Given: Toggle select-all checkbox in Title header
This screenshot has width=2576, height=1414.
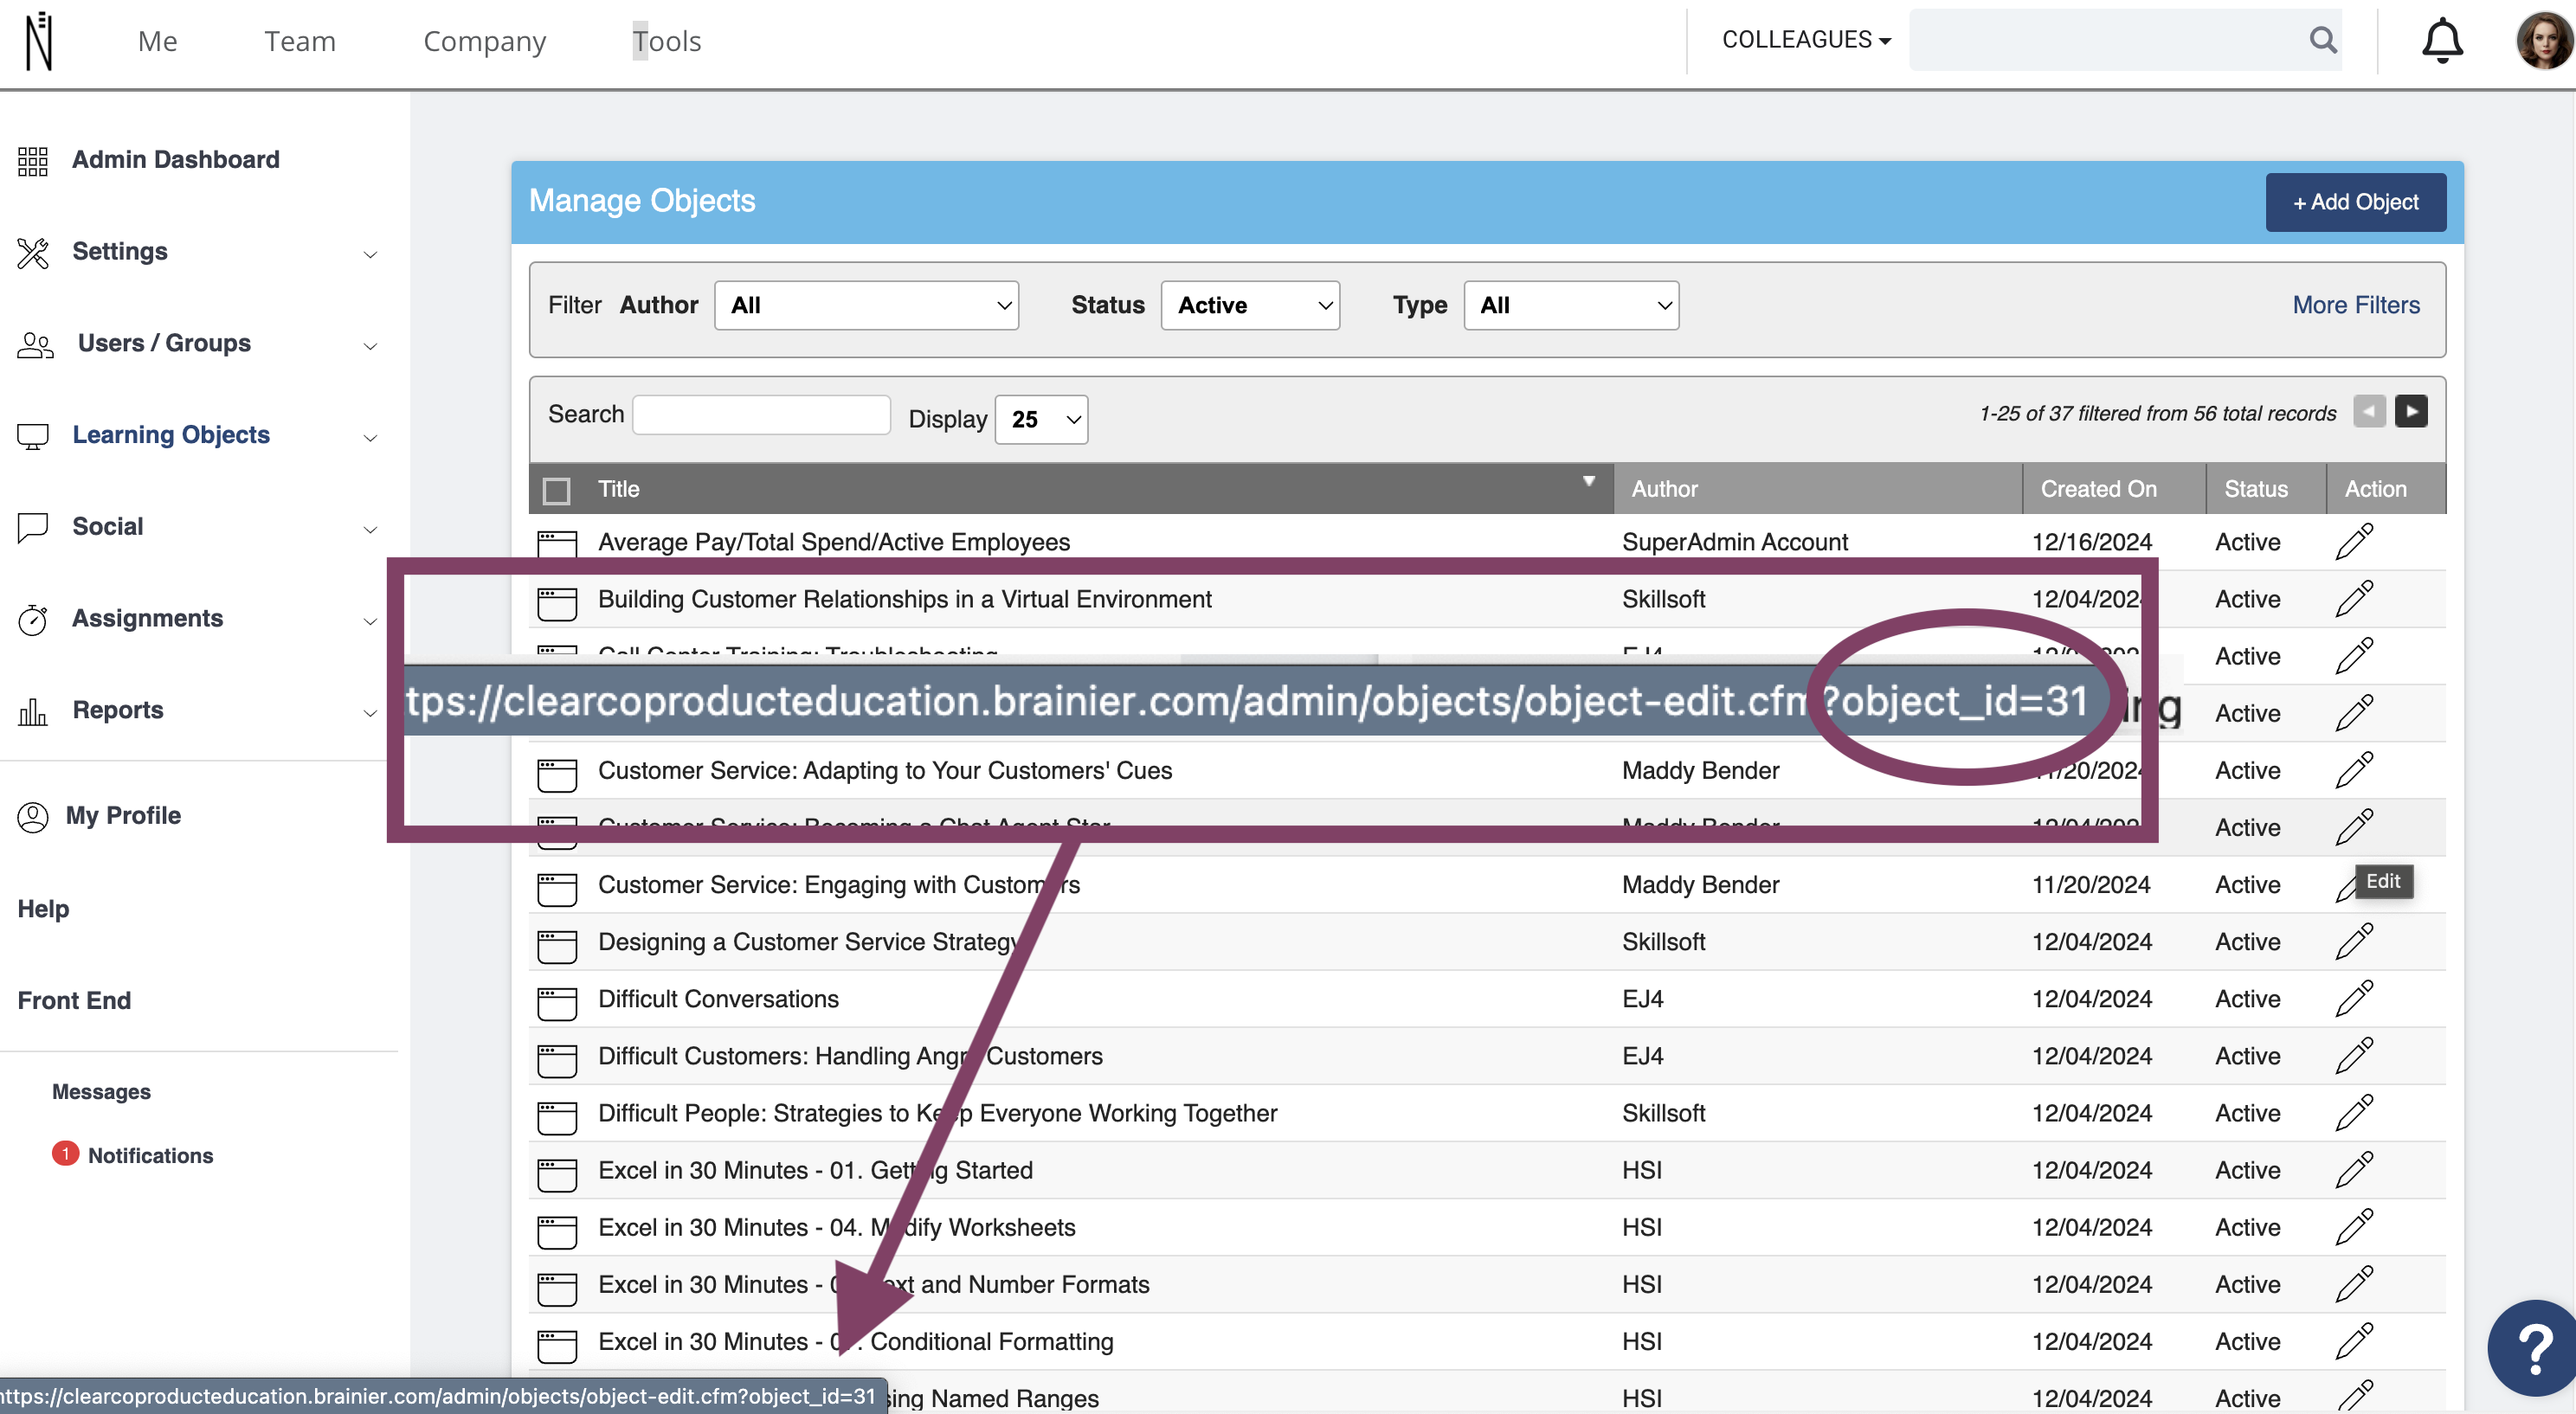Looking at the screenshot, I should (556, 490).
